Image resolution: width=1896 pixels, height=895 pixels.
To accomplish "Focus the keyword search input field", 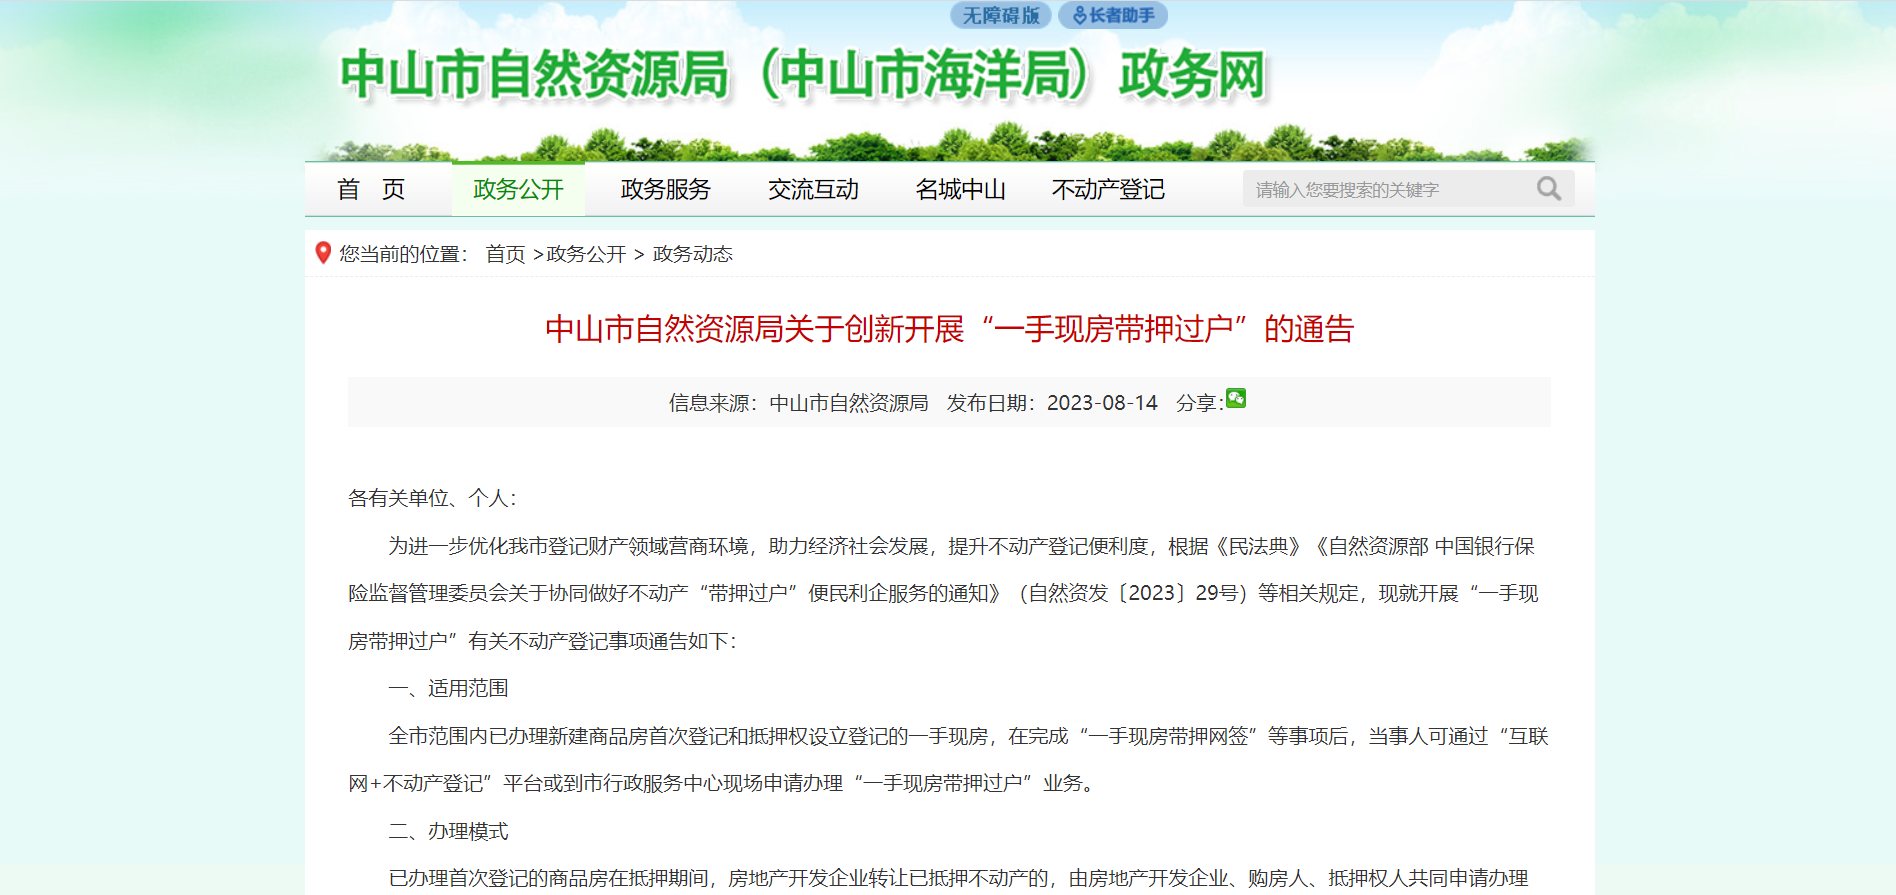I will pyautogui.click(x=1385, y=190).
